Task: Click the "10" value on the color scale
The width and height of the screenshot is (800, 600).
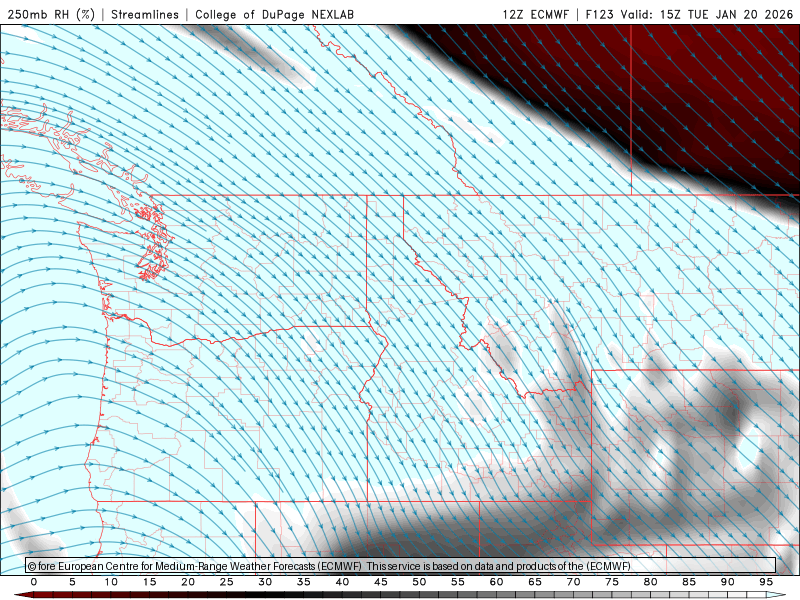Action: 111,582
